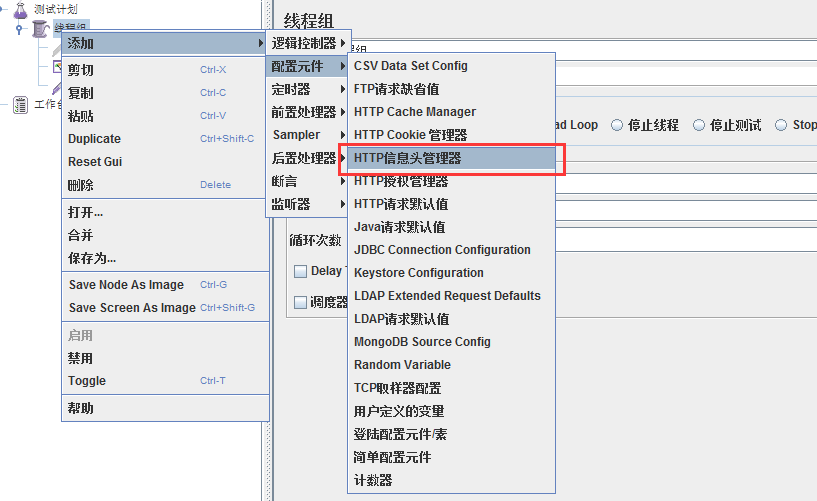Choose 帮助 from the context menu
817x501 pixels.
pos(165,408)
